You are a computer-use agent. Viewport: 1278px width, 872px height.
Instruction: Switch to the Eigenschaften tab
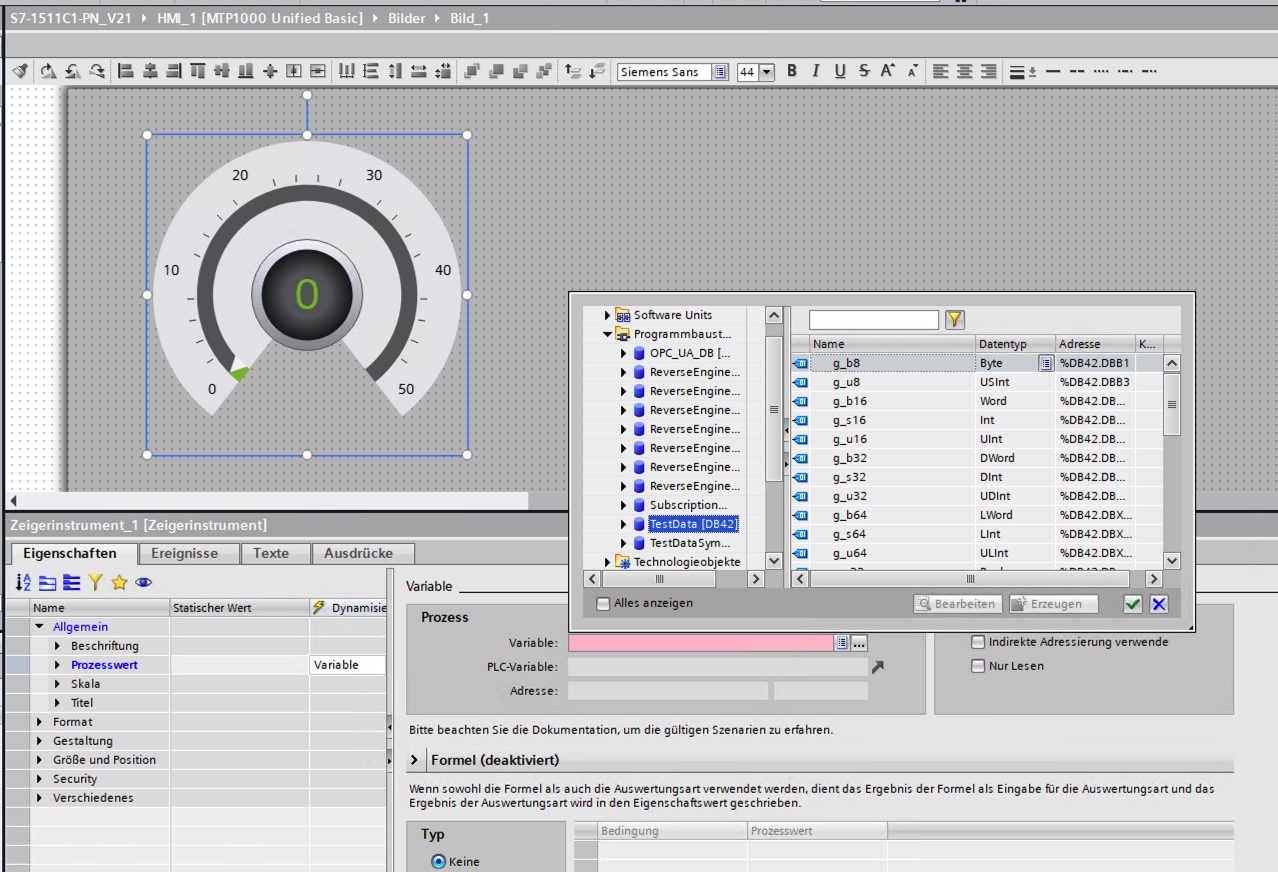click(70, 553)
